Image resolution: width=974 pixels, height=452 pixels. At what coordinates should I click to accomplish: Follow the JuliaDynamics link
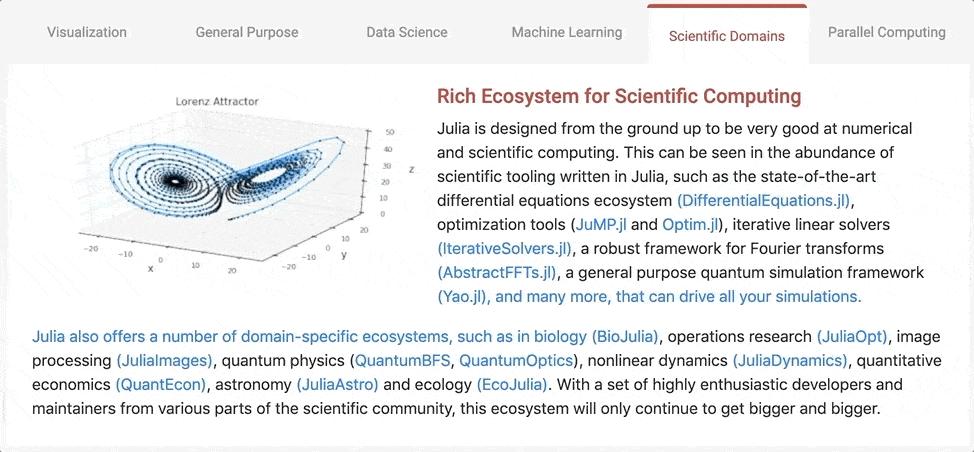point(790,361)
